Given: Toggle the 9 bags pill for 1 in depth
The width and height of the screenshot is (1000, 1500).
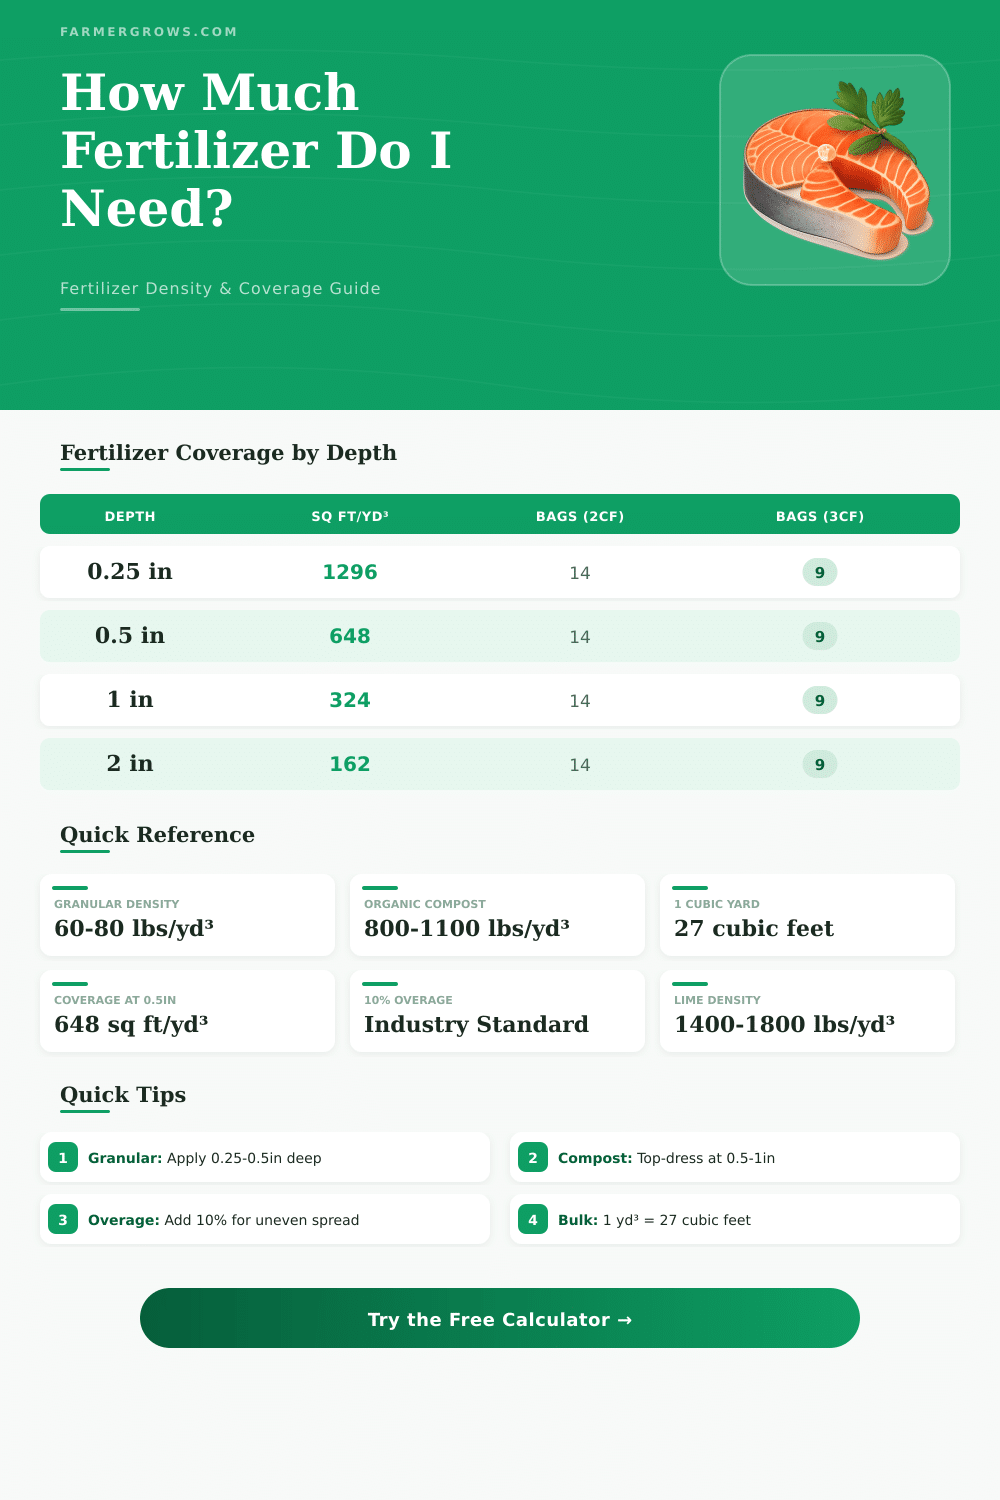Looking at the screenshot, I should click(x=819, y=700).
